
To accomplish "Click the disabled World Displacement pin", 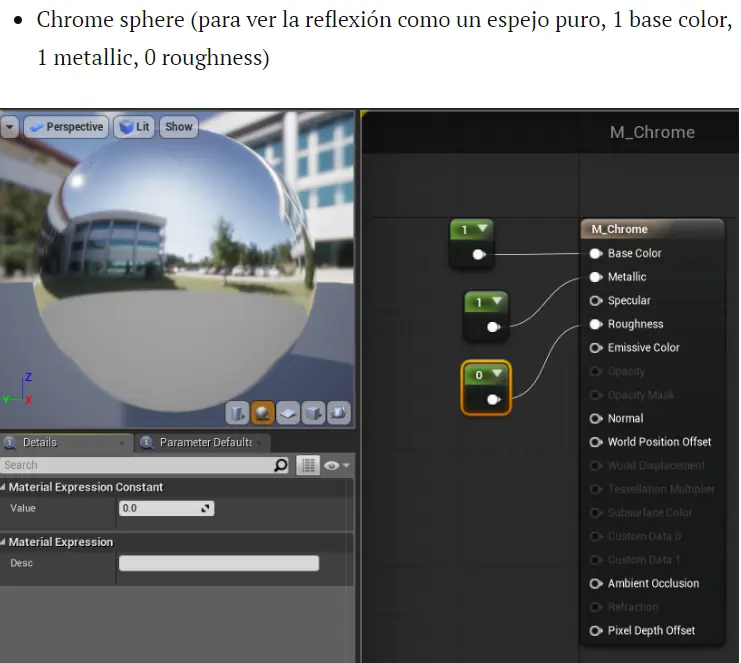I will pos(595,465).
